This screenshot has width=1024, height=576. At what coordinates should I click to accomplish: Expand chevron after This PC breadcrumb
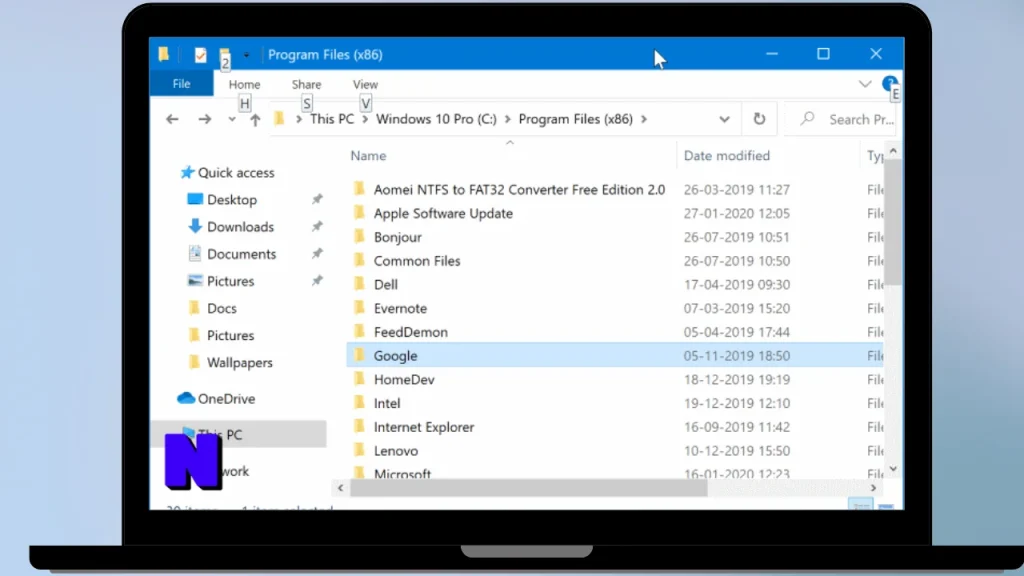pos(365,120)
